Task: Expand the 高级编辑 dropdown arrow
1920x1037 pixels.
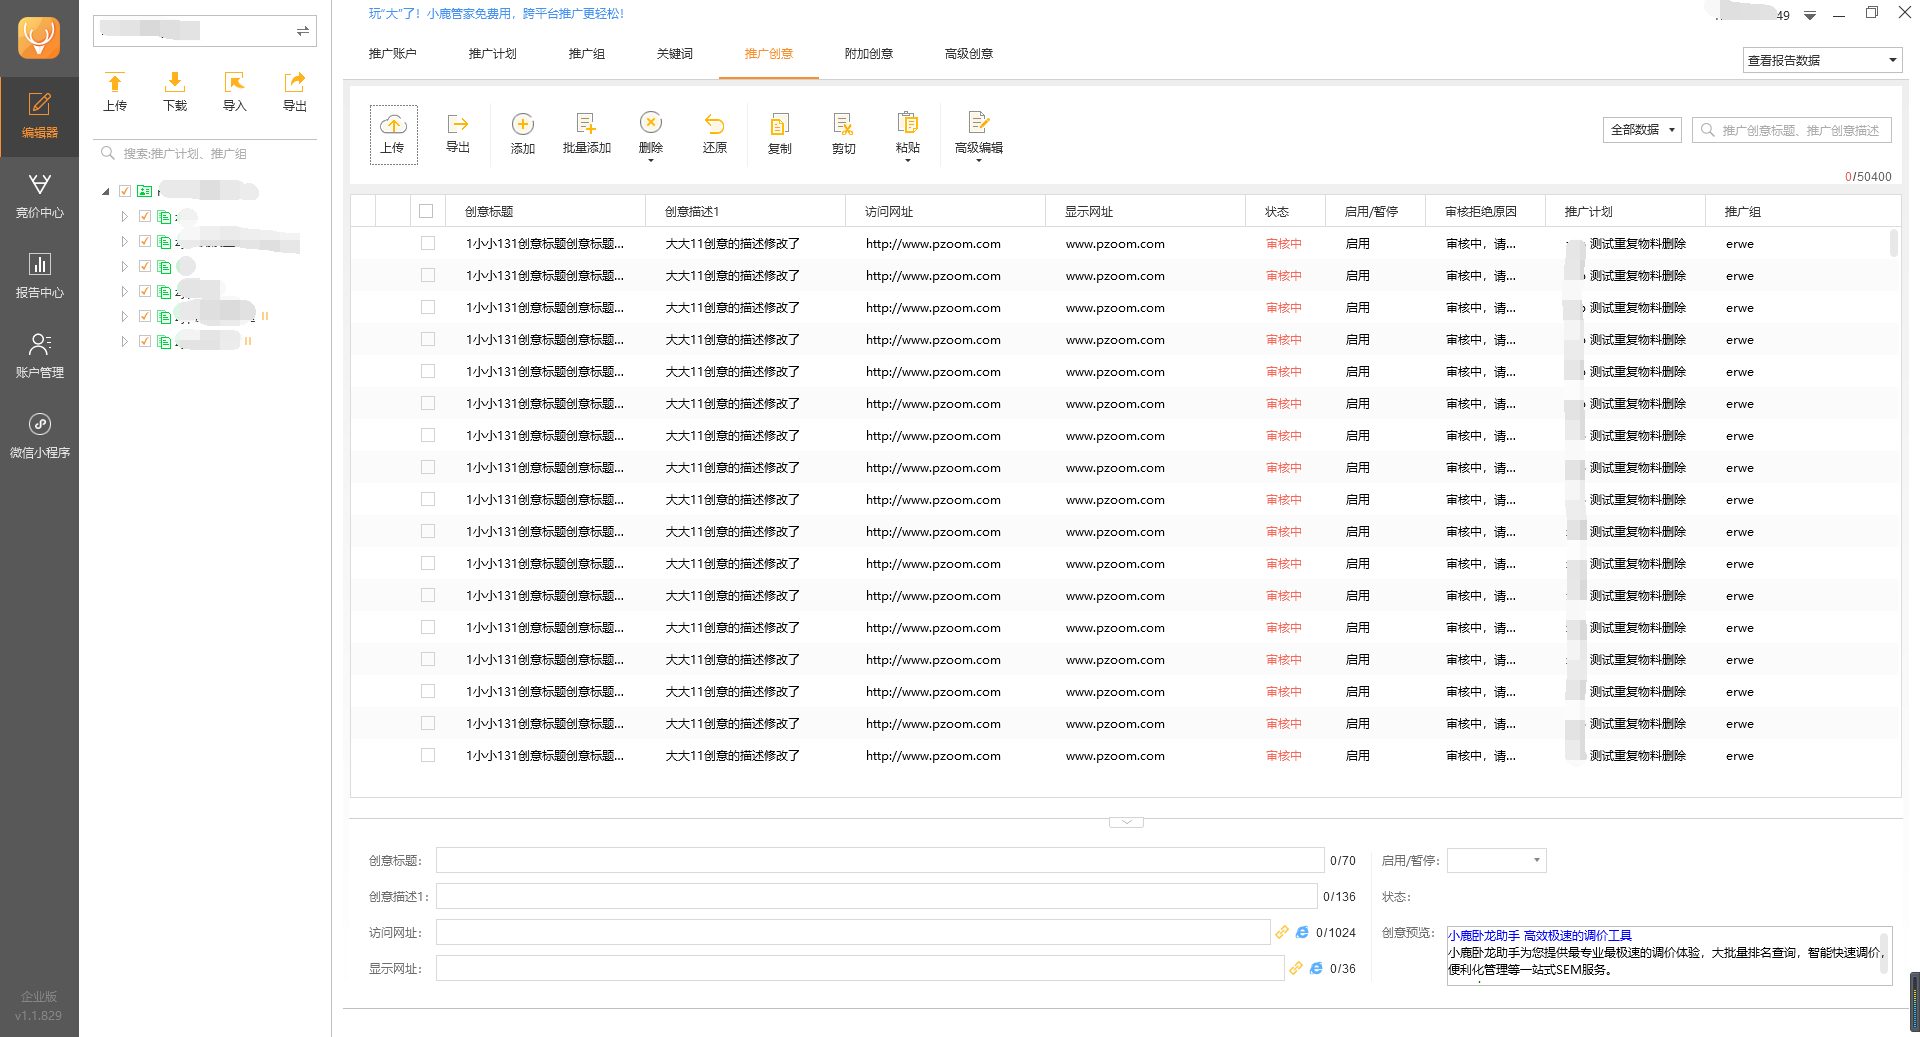Action: 979,161
